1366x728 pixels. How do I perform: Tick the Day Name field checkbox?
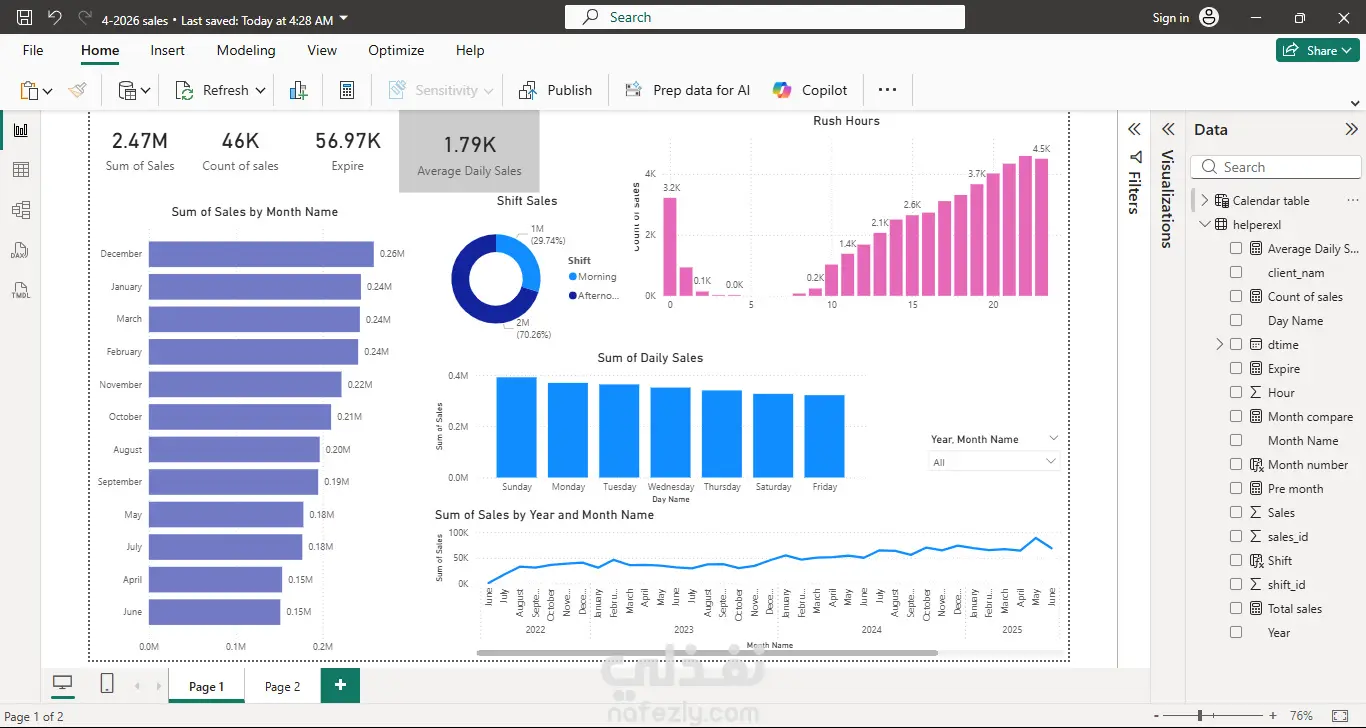1236,320
